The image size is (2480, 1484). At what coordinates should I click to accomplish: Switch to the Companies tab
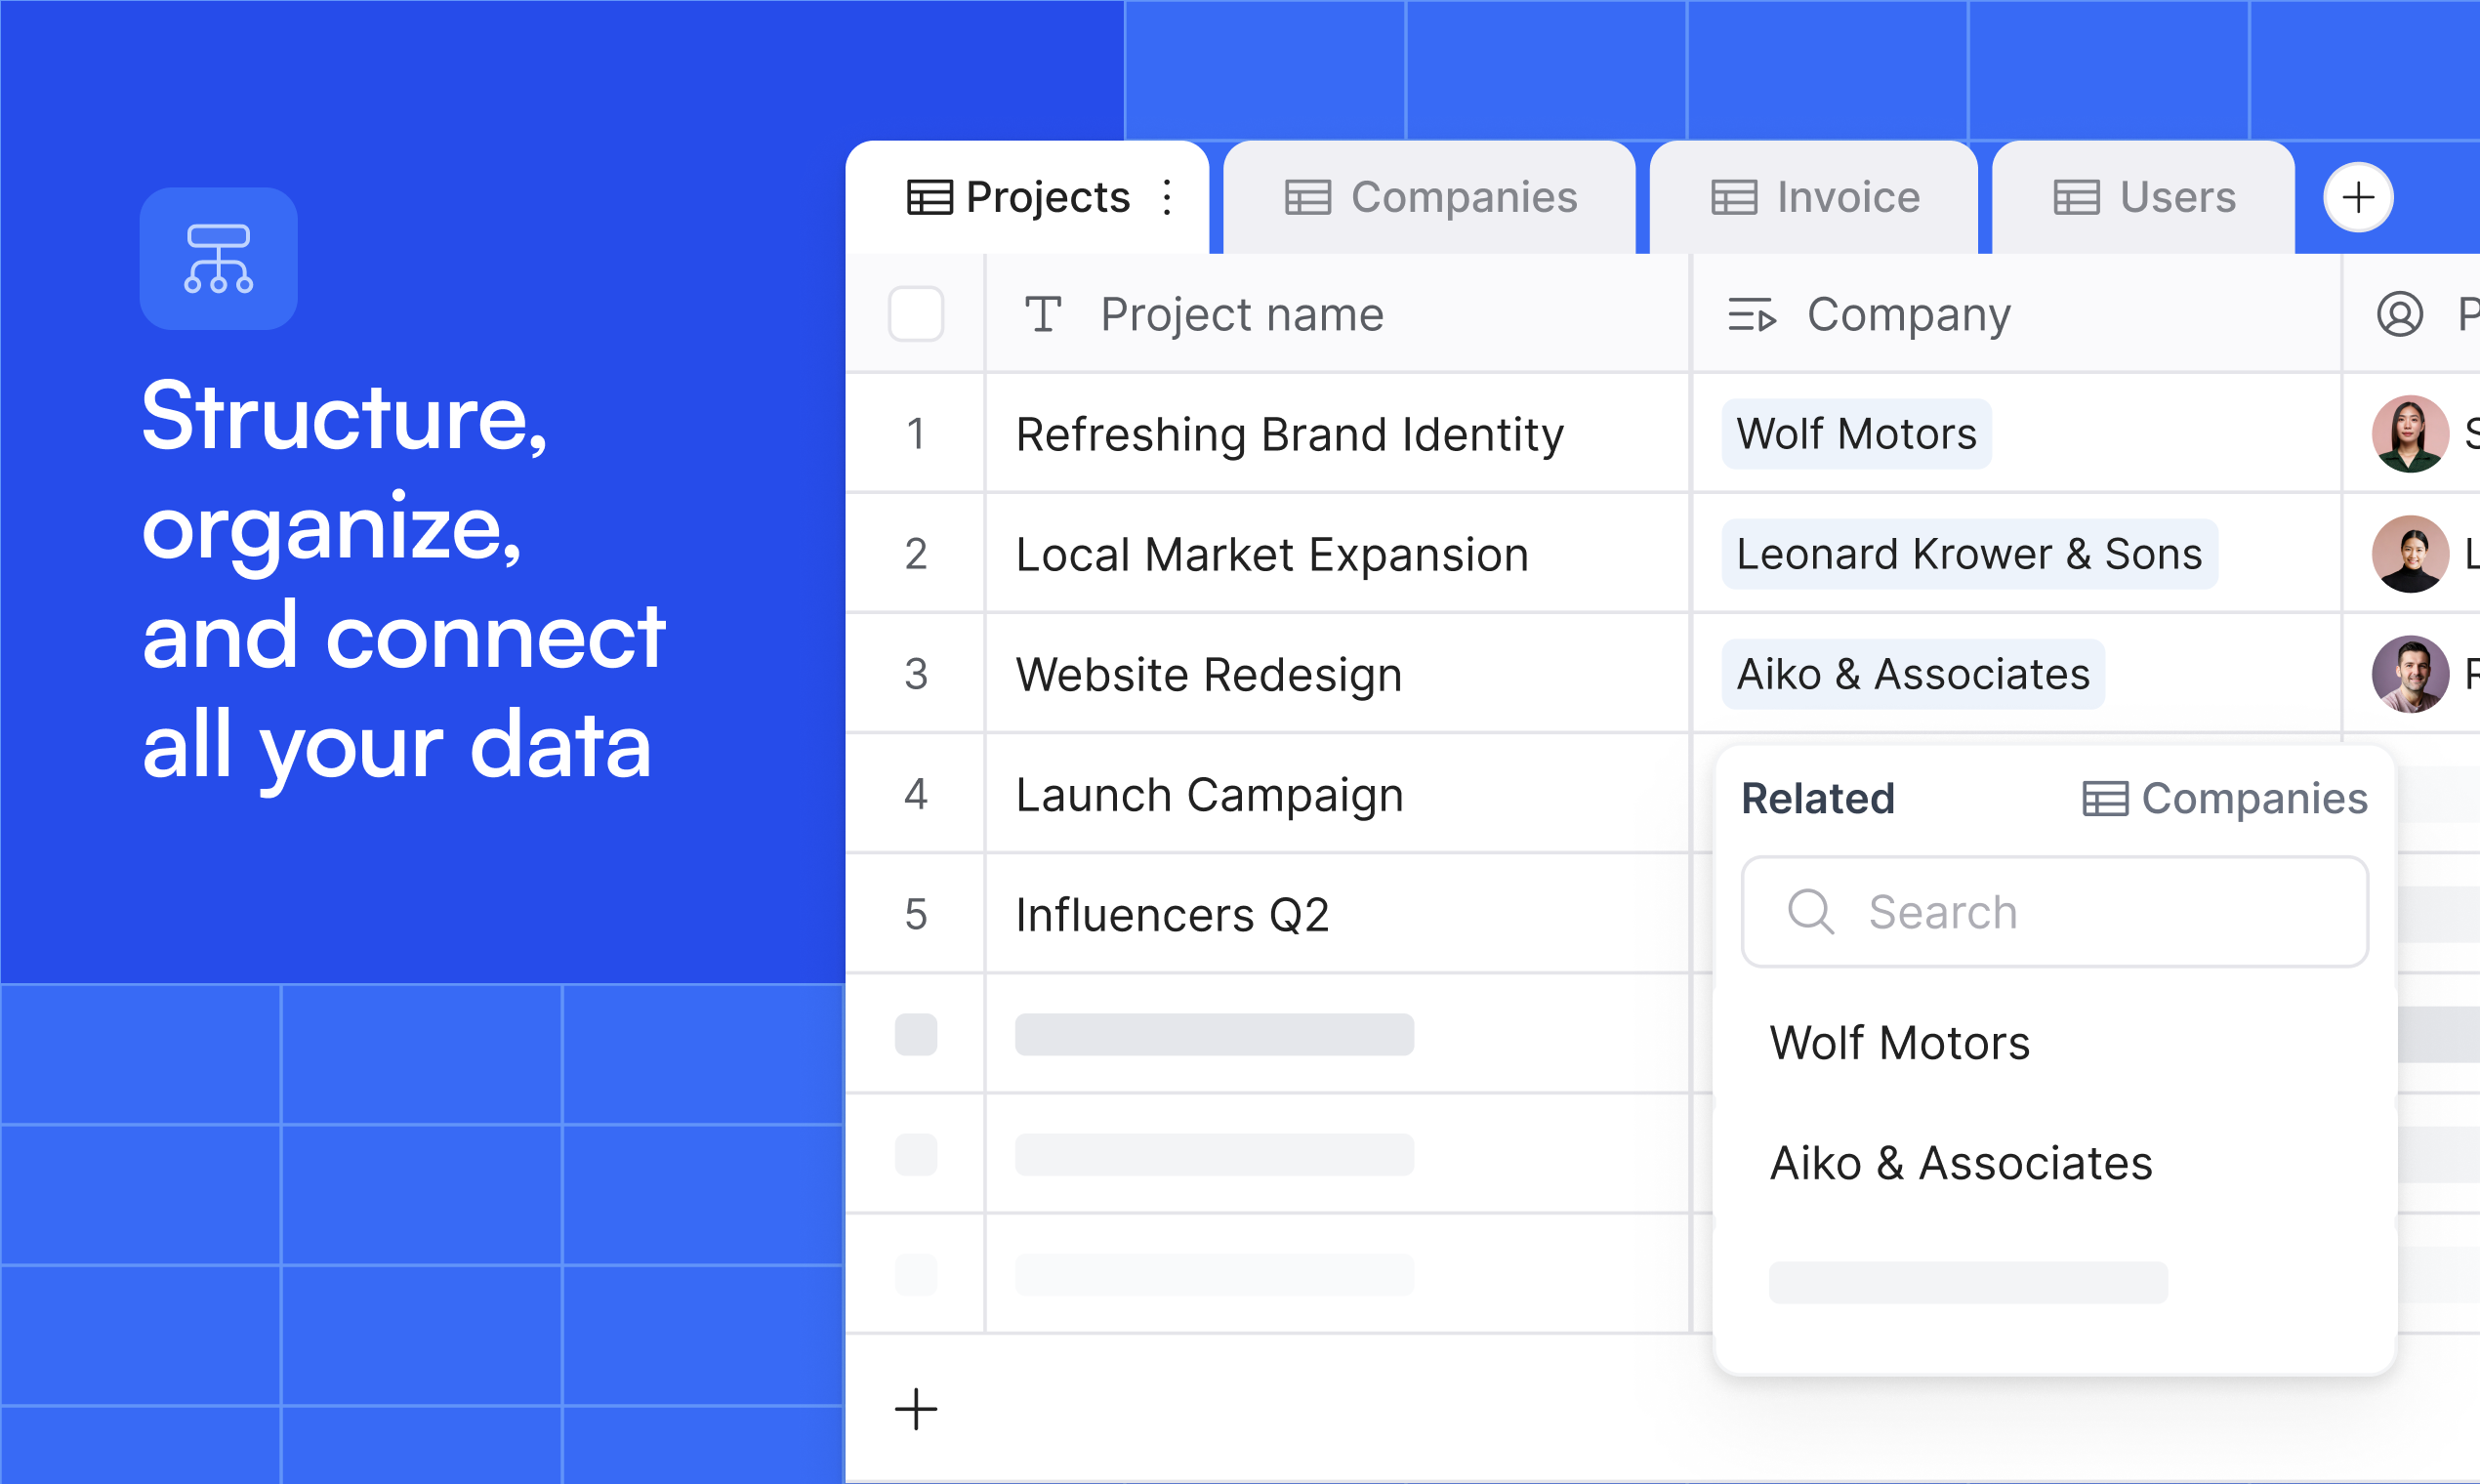point(1430,197)
